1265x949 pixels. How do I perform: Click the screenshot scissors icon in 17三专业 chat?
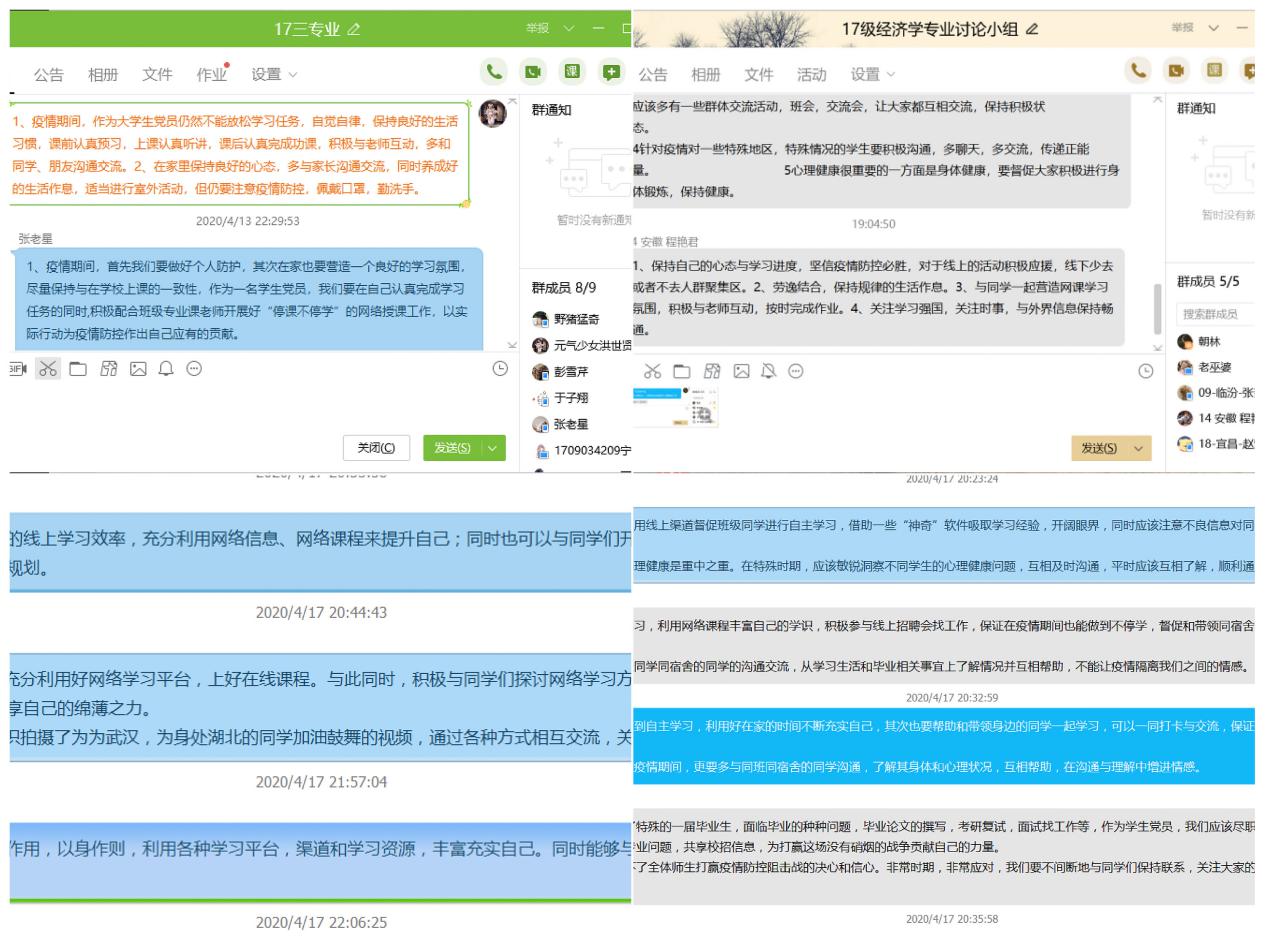coord(47,369)
